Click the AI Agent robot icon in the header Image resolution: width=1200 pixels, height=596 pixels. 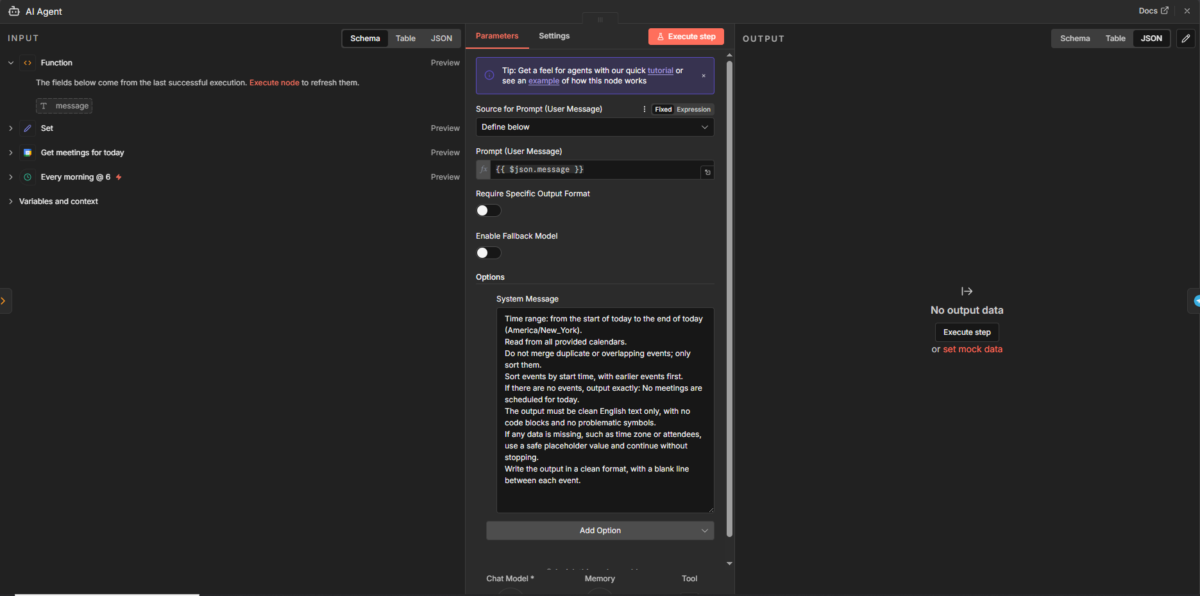pyautogui.click(x=14, y=11)
